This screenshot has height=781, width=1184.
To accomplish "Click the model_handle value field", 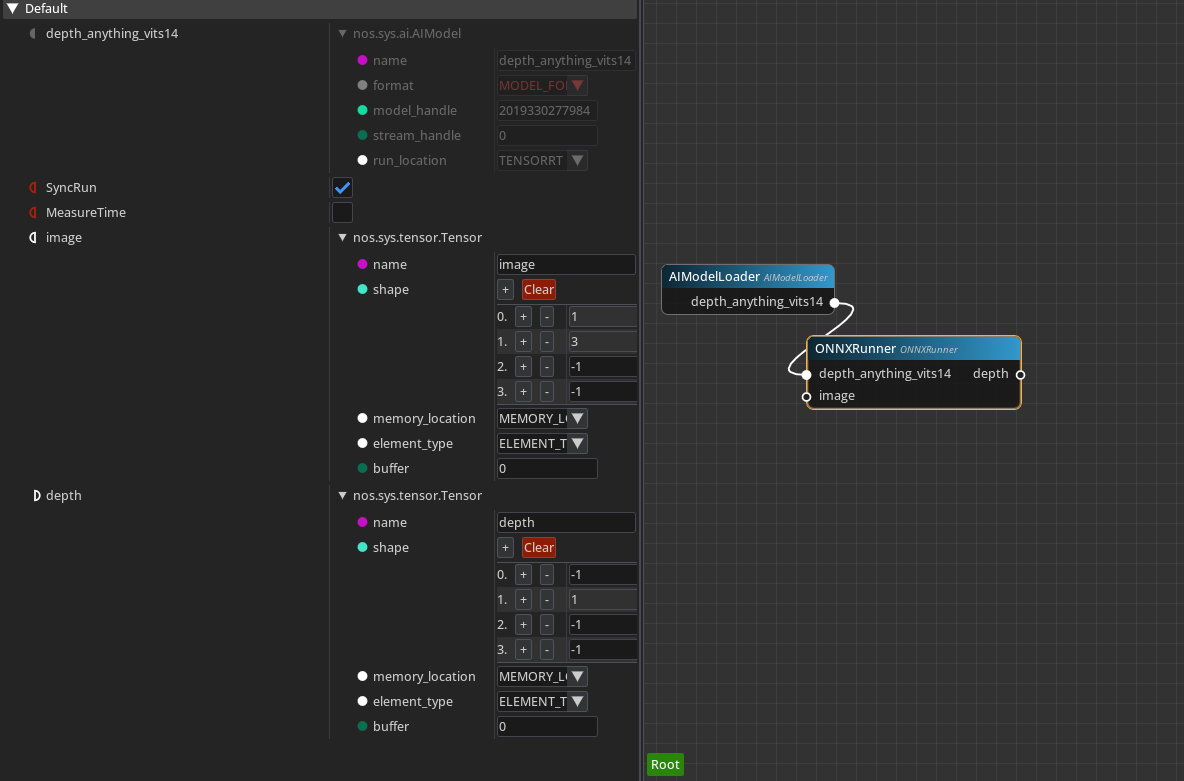I will point(547,110).
